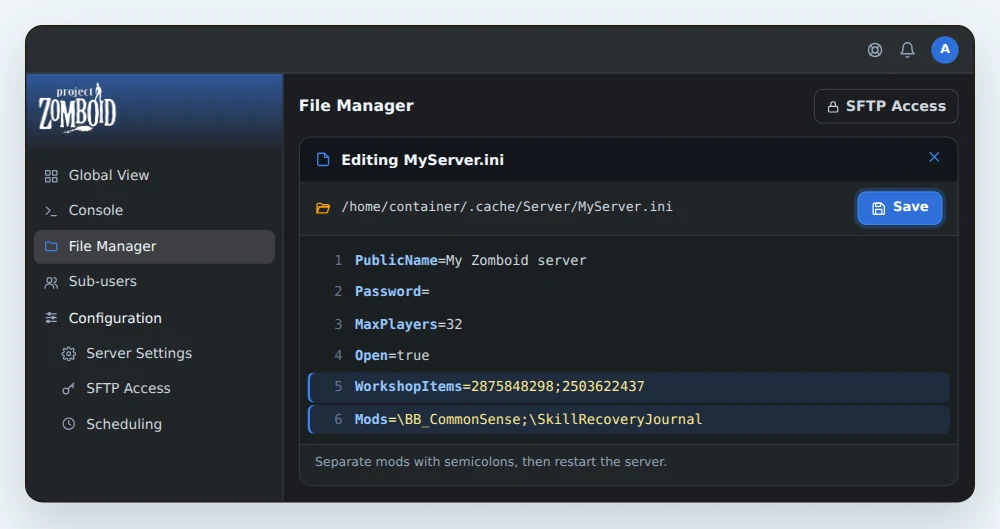Click line number 6 in the editor gutter

338,420
